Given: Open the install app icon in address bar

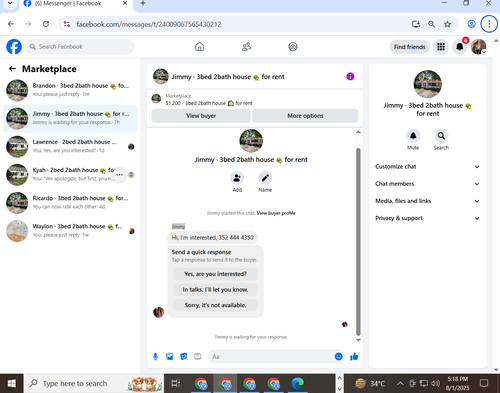Looking at the screenshot, I should pyautogui.click(x=416, y=24).
